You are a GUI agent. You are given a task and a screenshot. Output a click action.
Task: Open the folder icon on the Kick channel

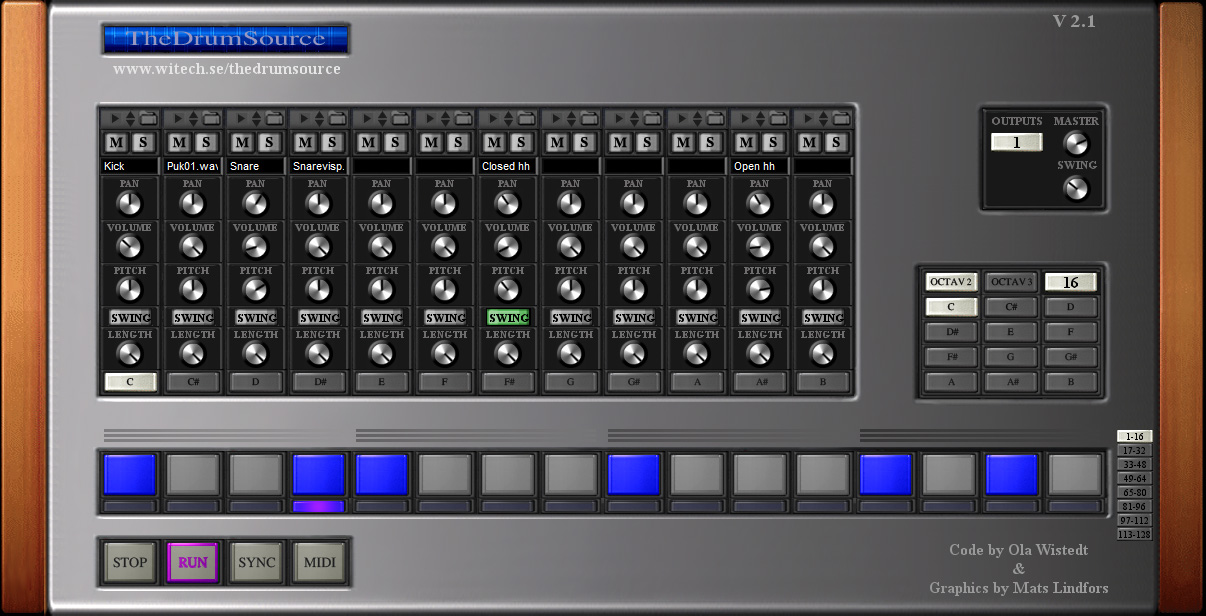148,118
